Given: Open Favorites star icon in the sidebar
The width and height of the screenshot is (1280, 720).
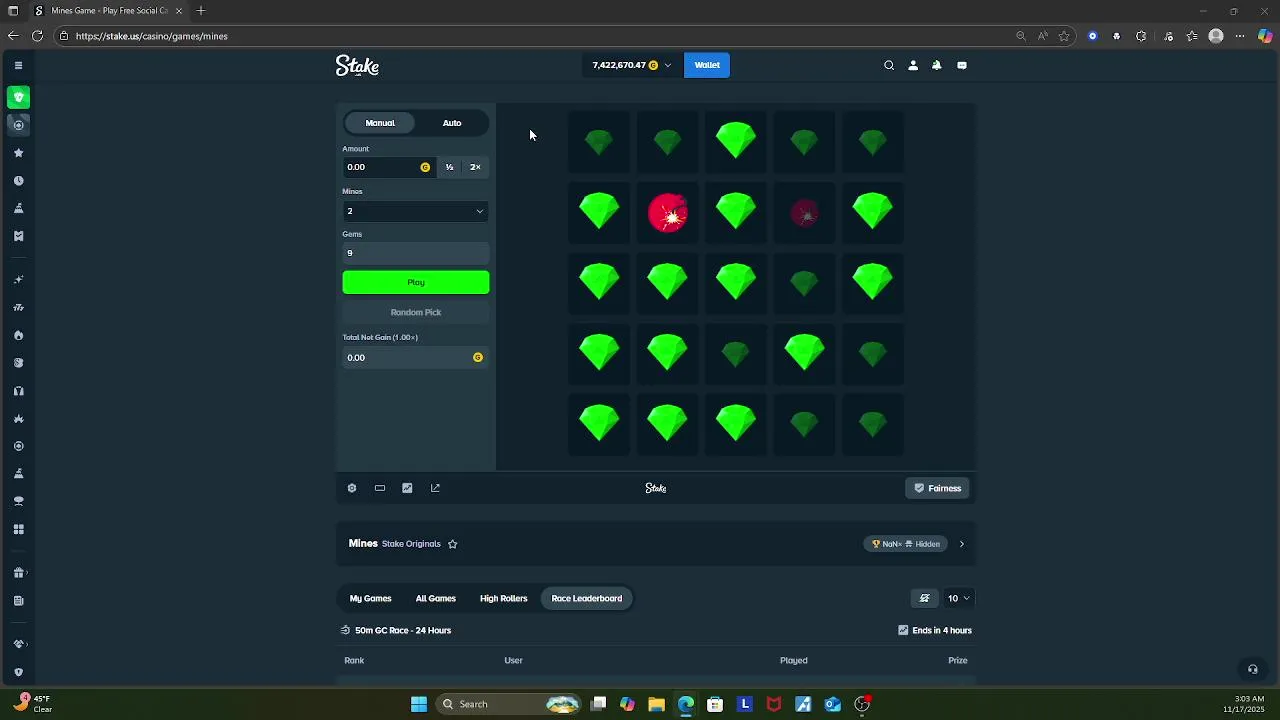Looking at the screenshot, I should 18,153.
